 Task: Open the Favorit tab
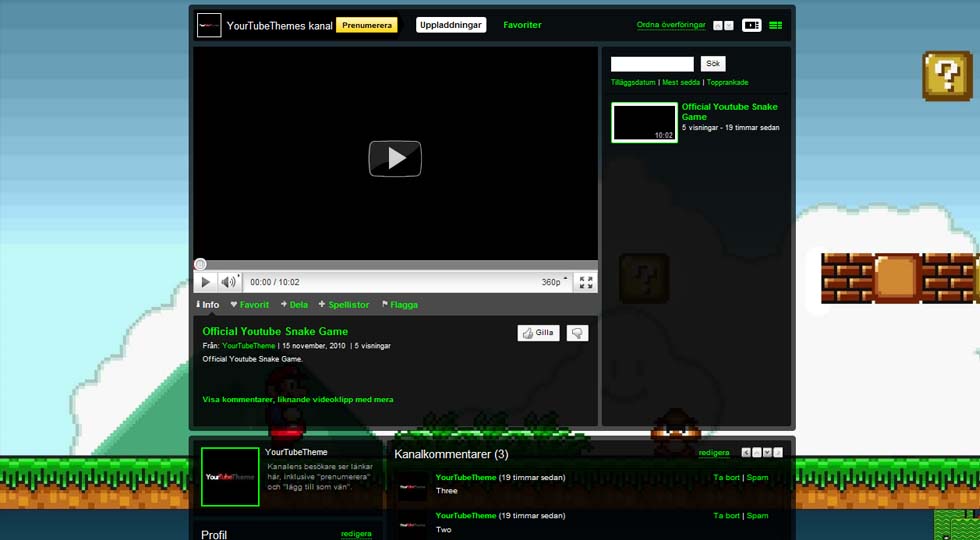(249, 305)
